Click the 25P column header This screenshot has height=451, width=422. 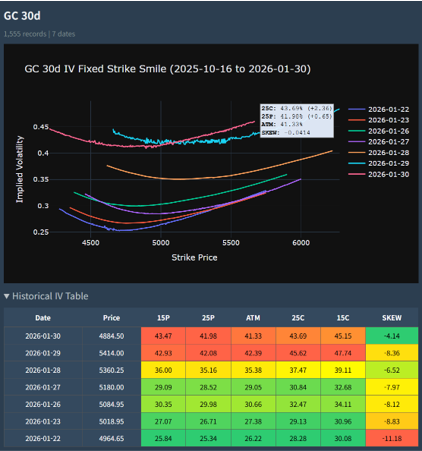[208, 318]
